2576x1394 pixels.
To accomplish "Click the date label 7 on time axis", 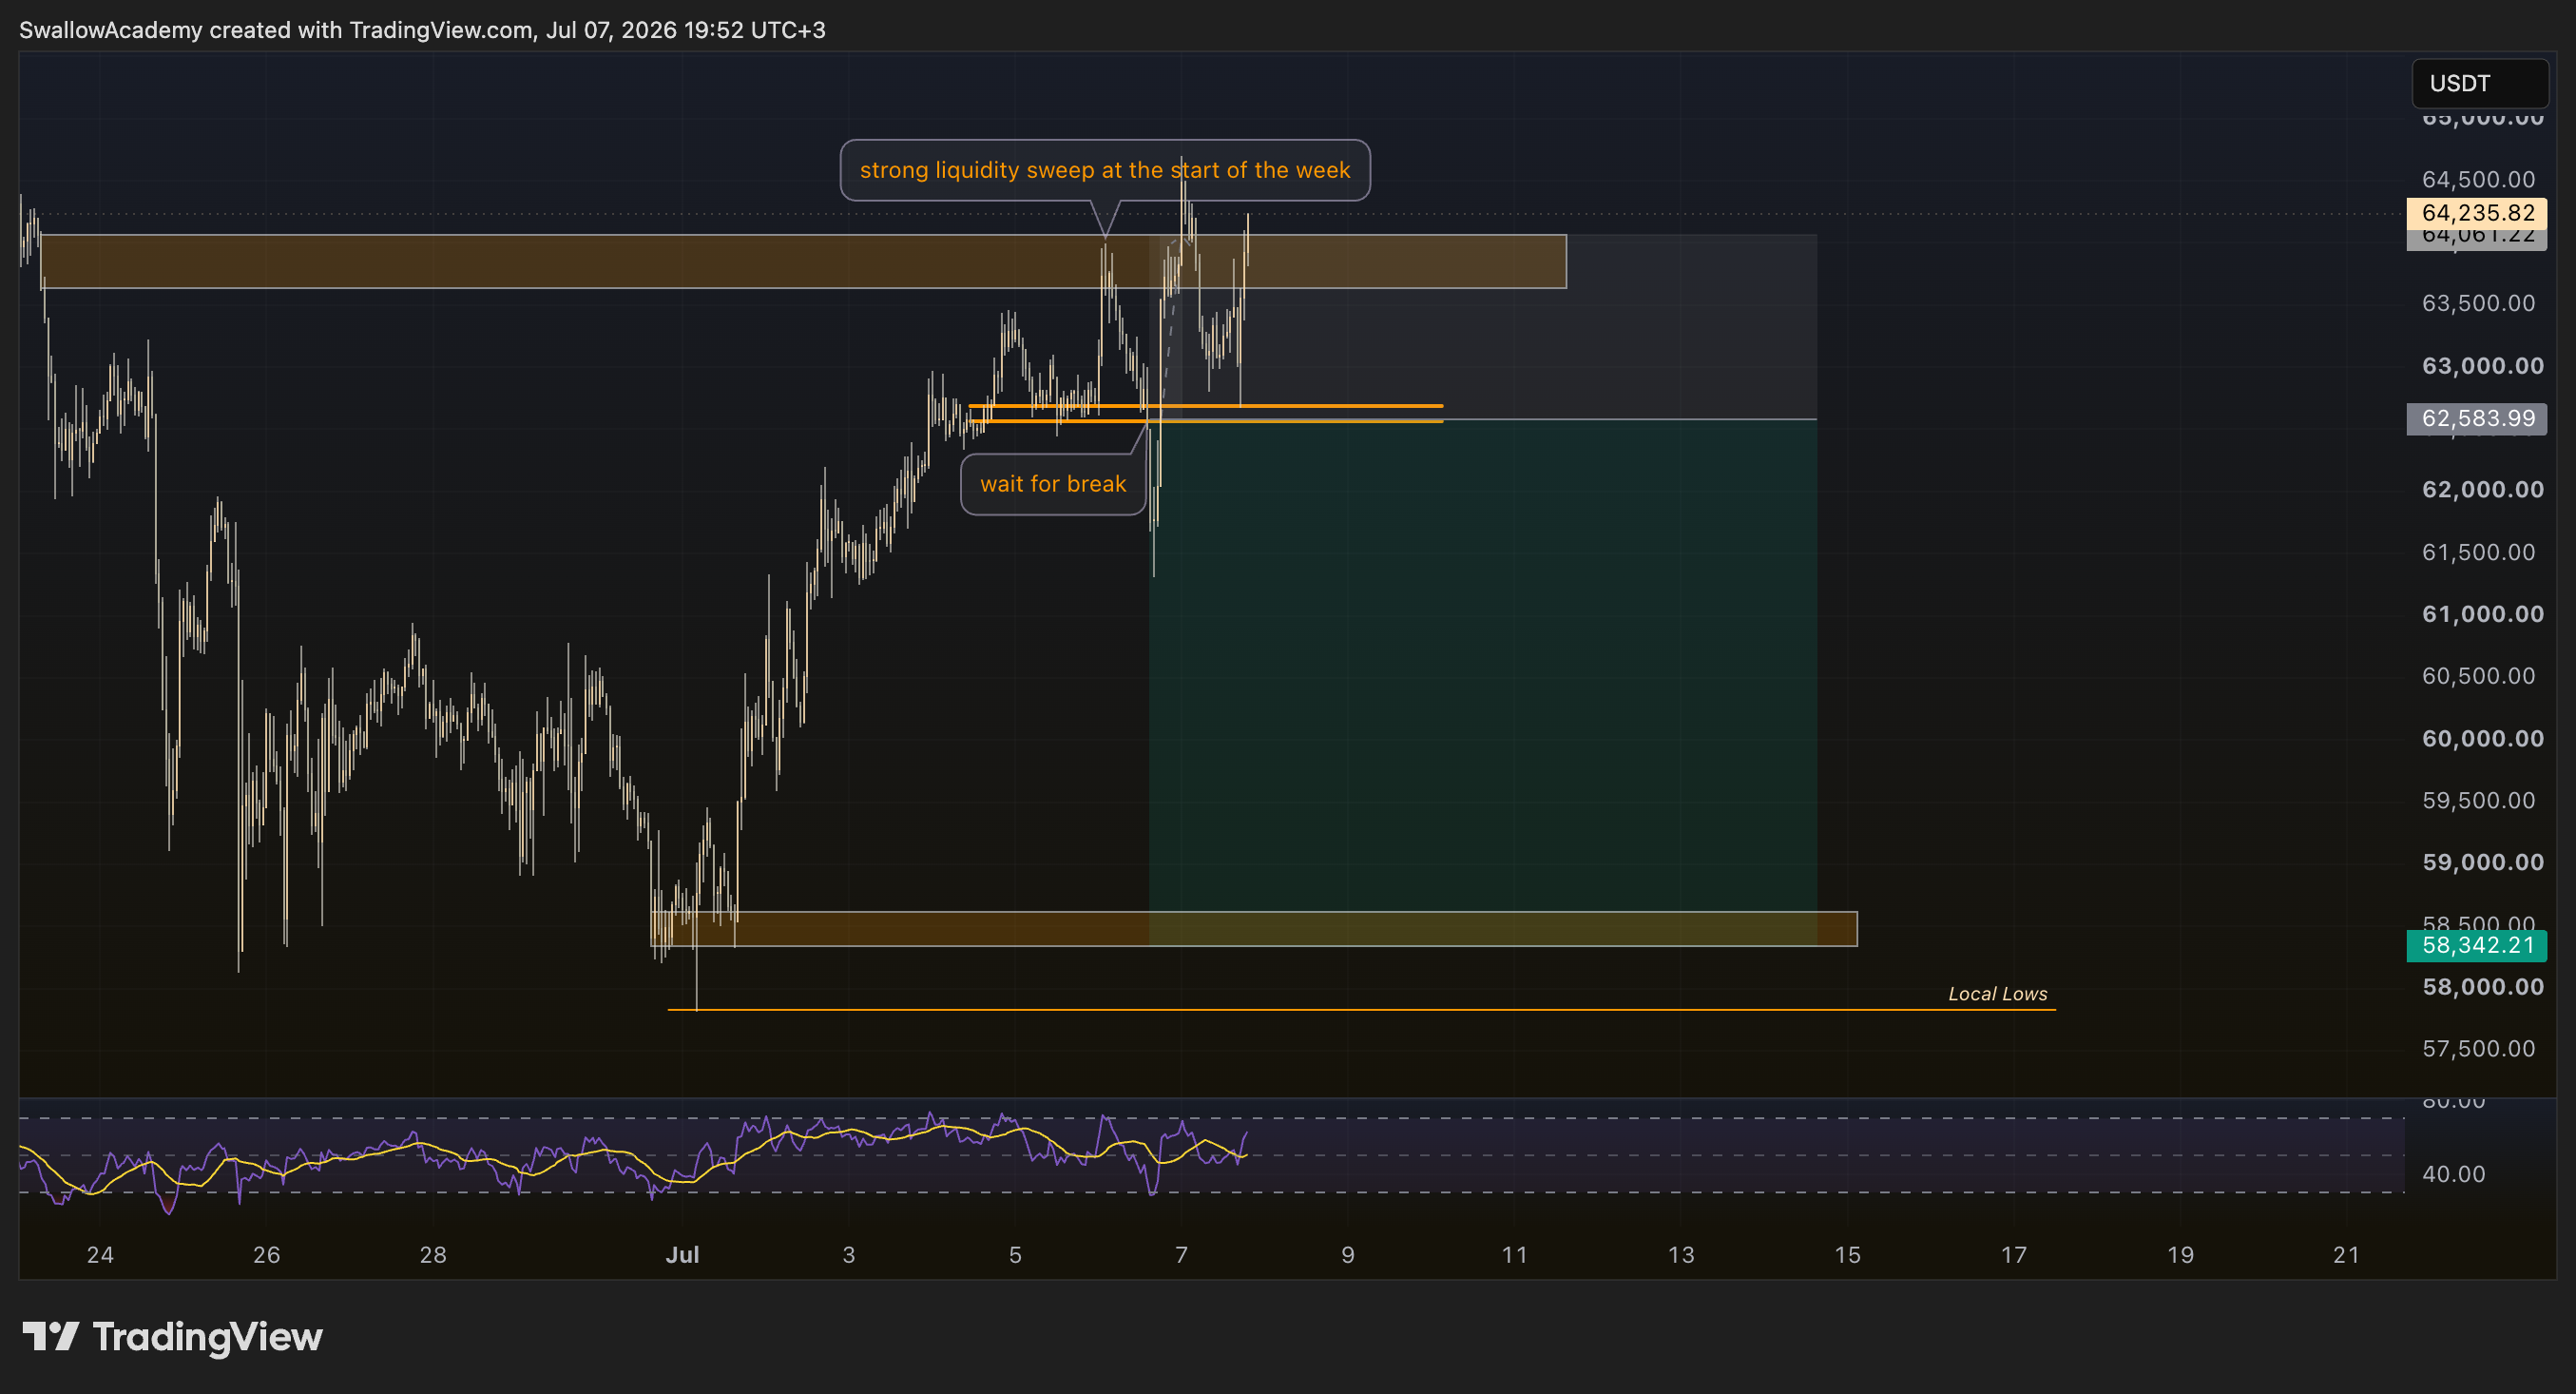I will click(x=1181, y=1255).
